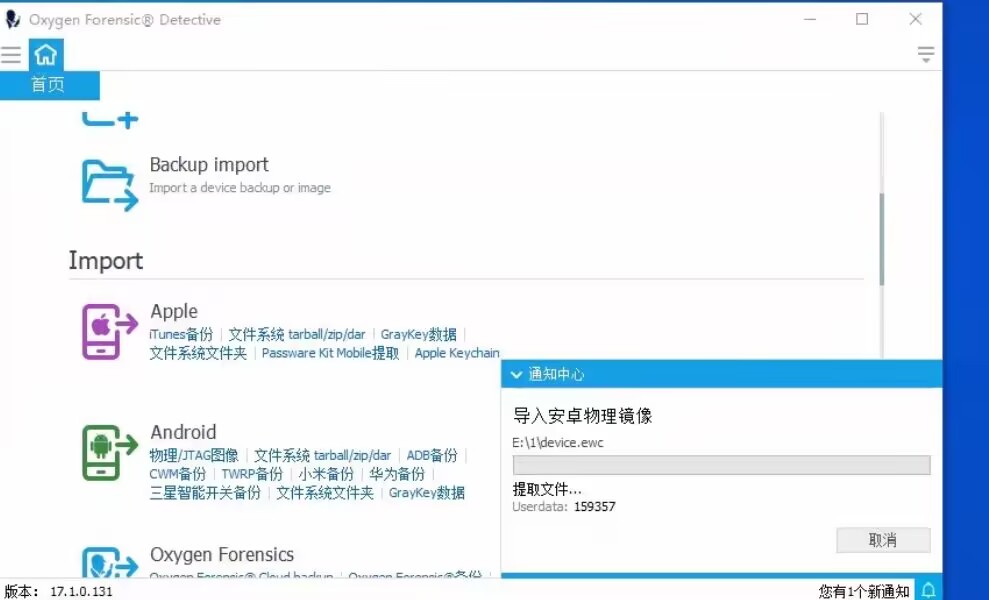This screenshot has height=600, width=989.
Task: Open the notification bell icon
Action: coord(928,590)
